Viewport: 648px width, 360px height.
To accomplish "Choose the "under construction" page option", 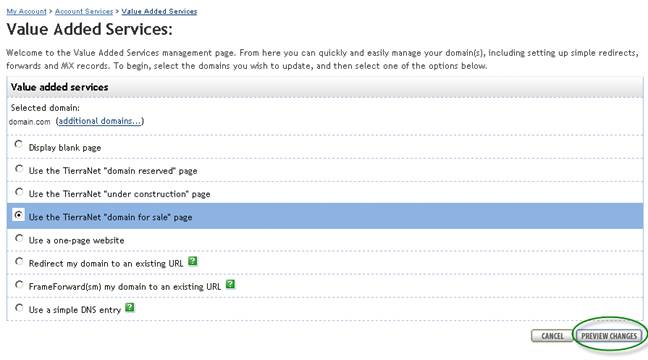I will tap(19, 192).
